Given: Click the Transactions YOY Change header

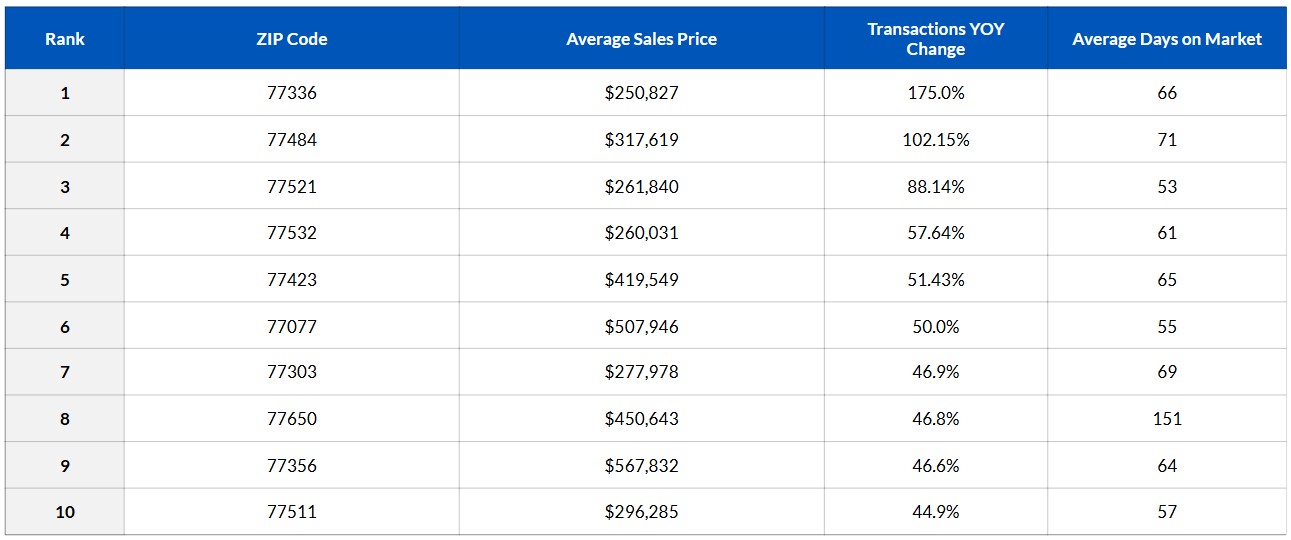Looking at the screenshot, I should tap(935, 39).
